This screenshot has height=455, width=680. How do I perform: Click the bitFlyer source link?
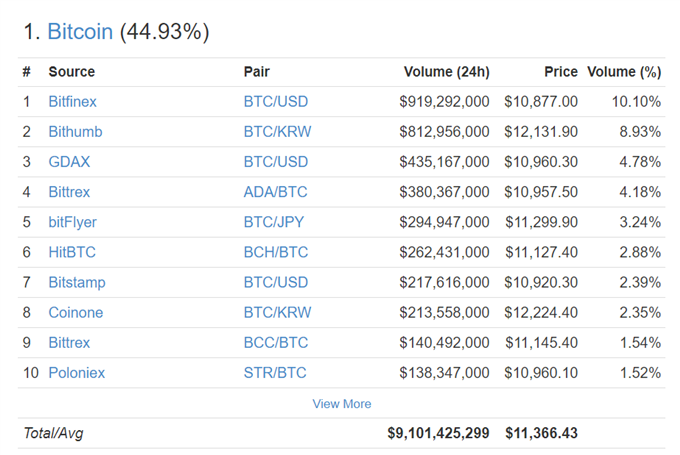tap(72, 222)
